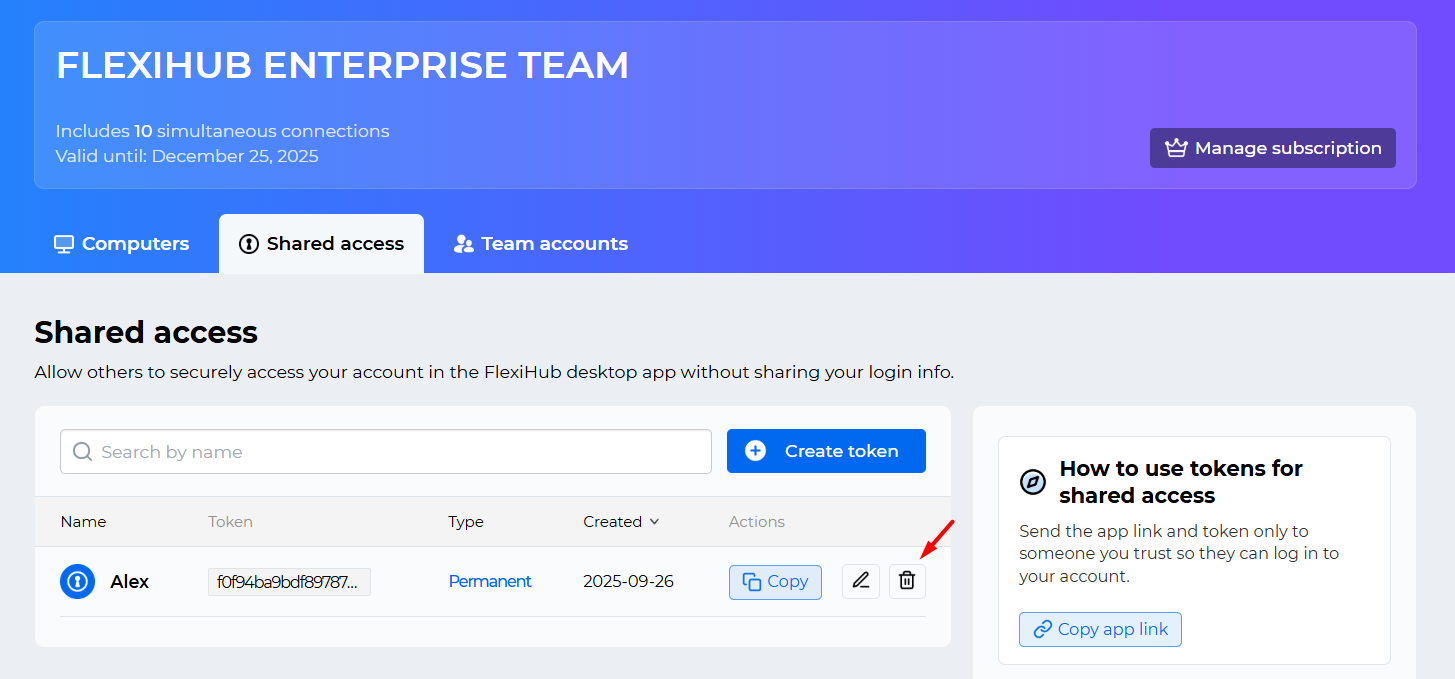This screenshot has width=1455, height=679.
Task: Click the Includes 10 simultaneous connections text
Action: (x=223, y=131)
